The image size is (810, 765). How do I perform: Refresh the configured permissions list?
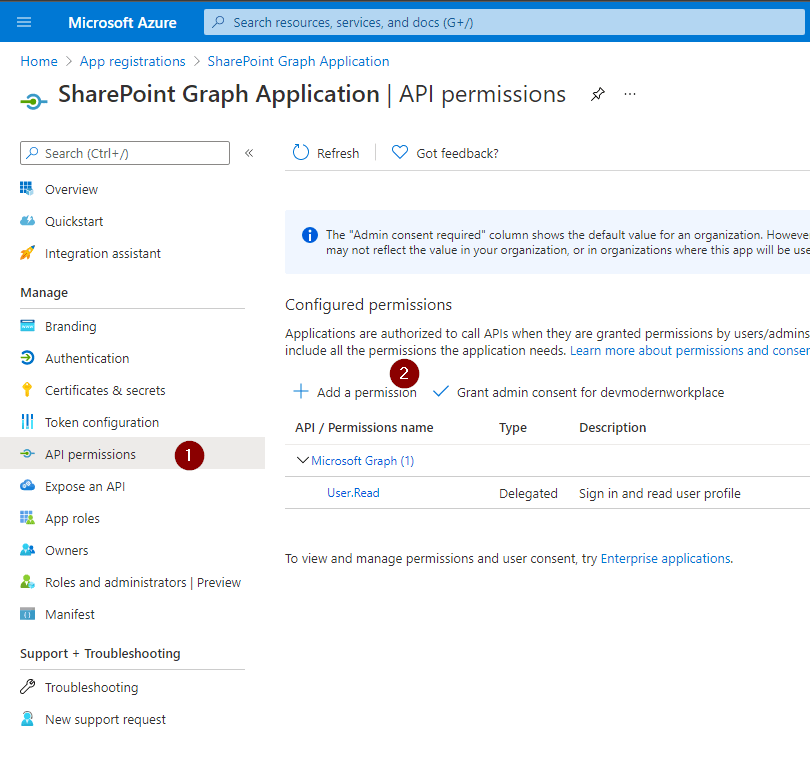click(x=326, y=152)
